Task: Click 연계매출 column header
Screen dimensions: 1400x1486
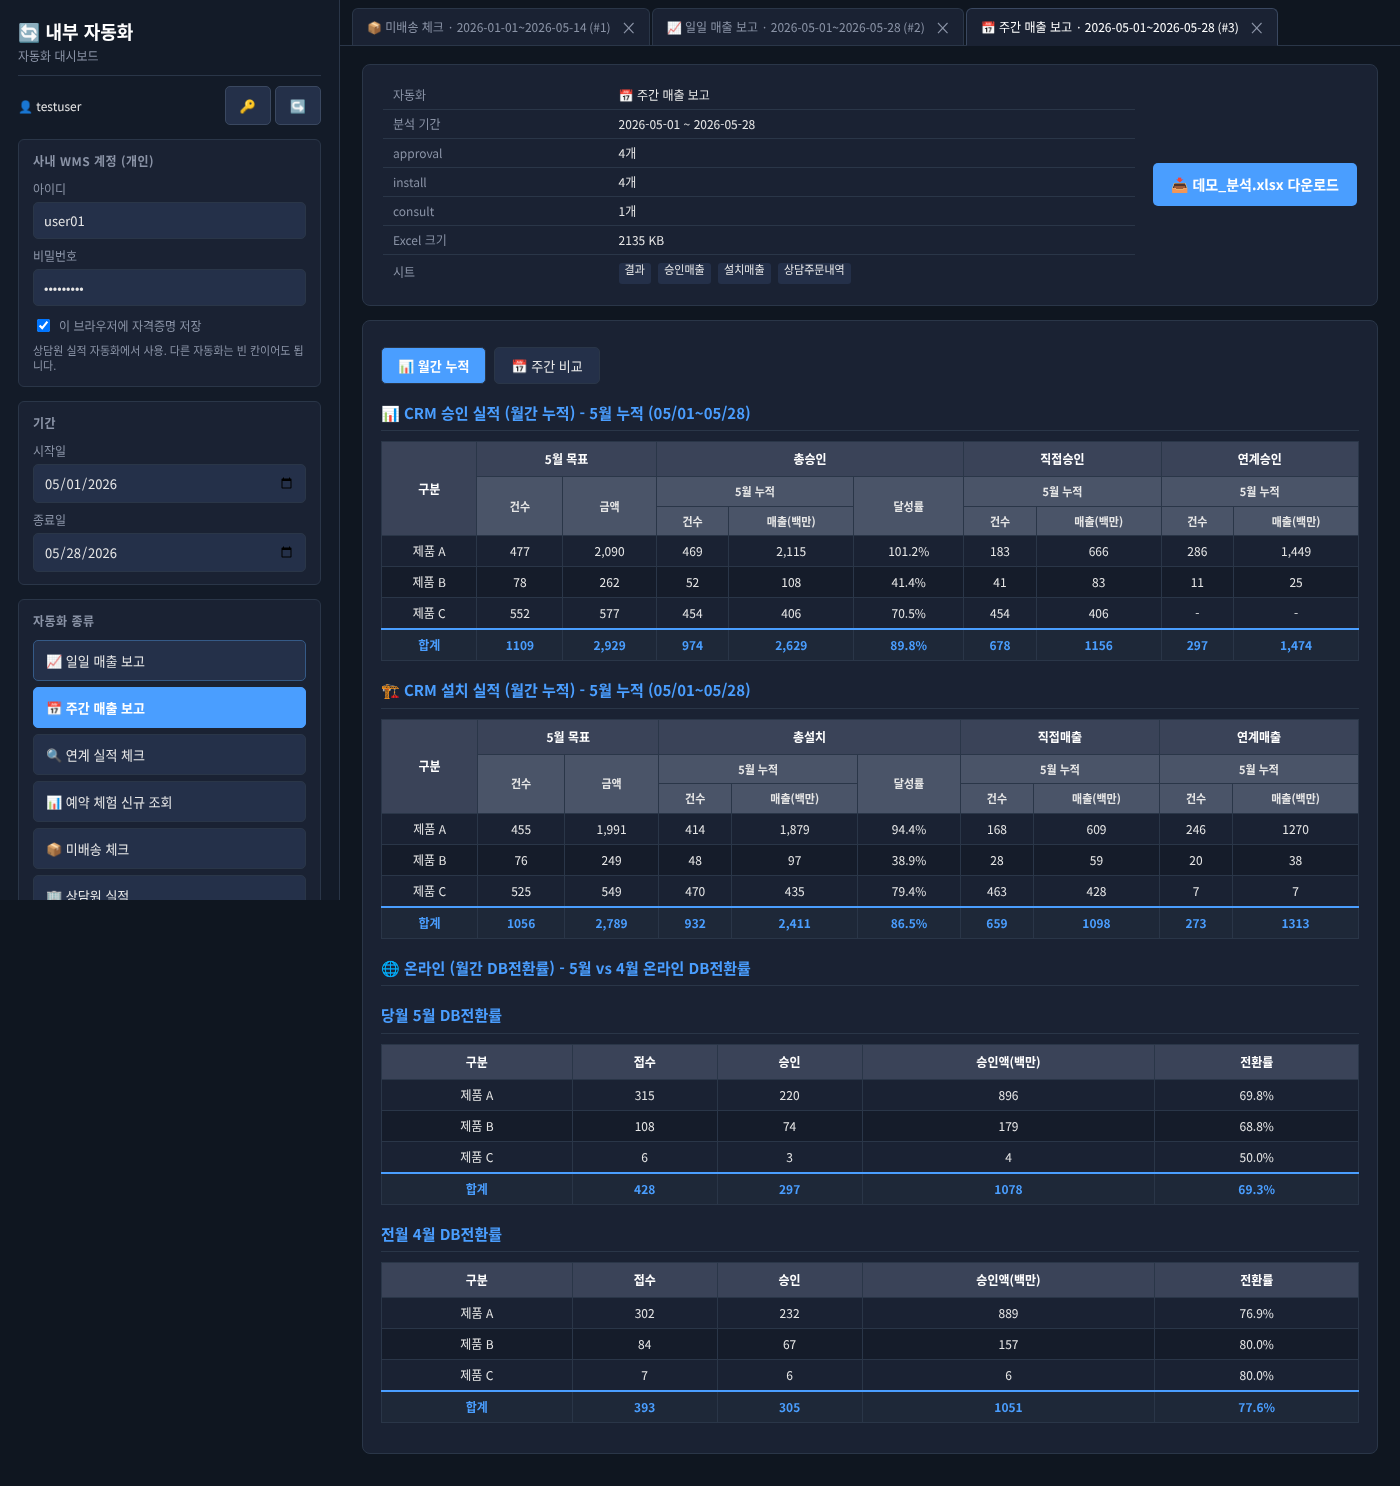Action: pos(1259,737)
